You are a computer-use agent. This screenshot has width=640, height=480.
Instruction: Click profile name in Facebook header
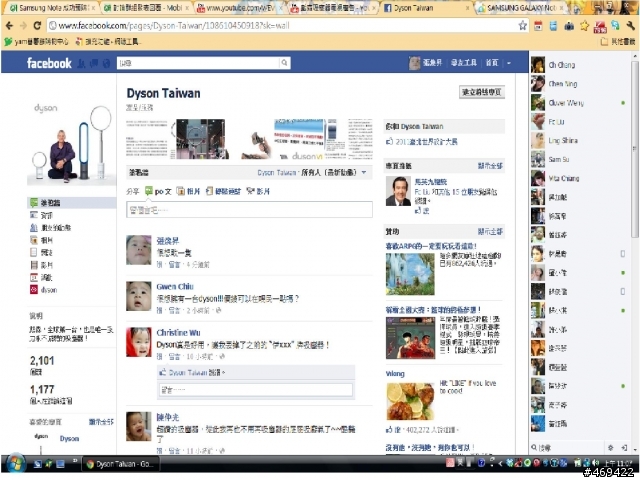[x=432, y=63]
